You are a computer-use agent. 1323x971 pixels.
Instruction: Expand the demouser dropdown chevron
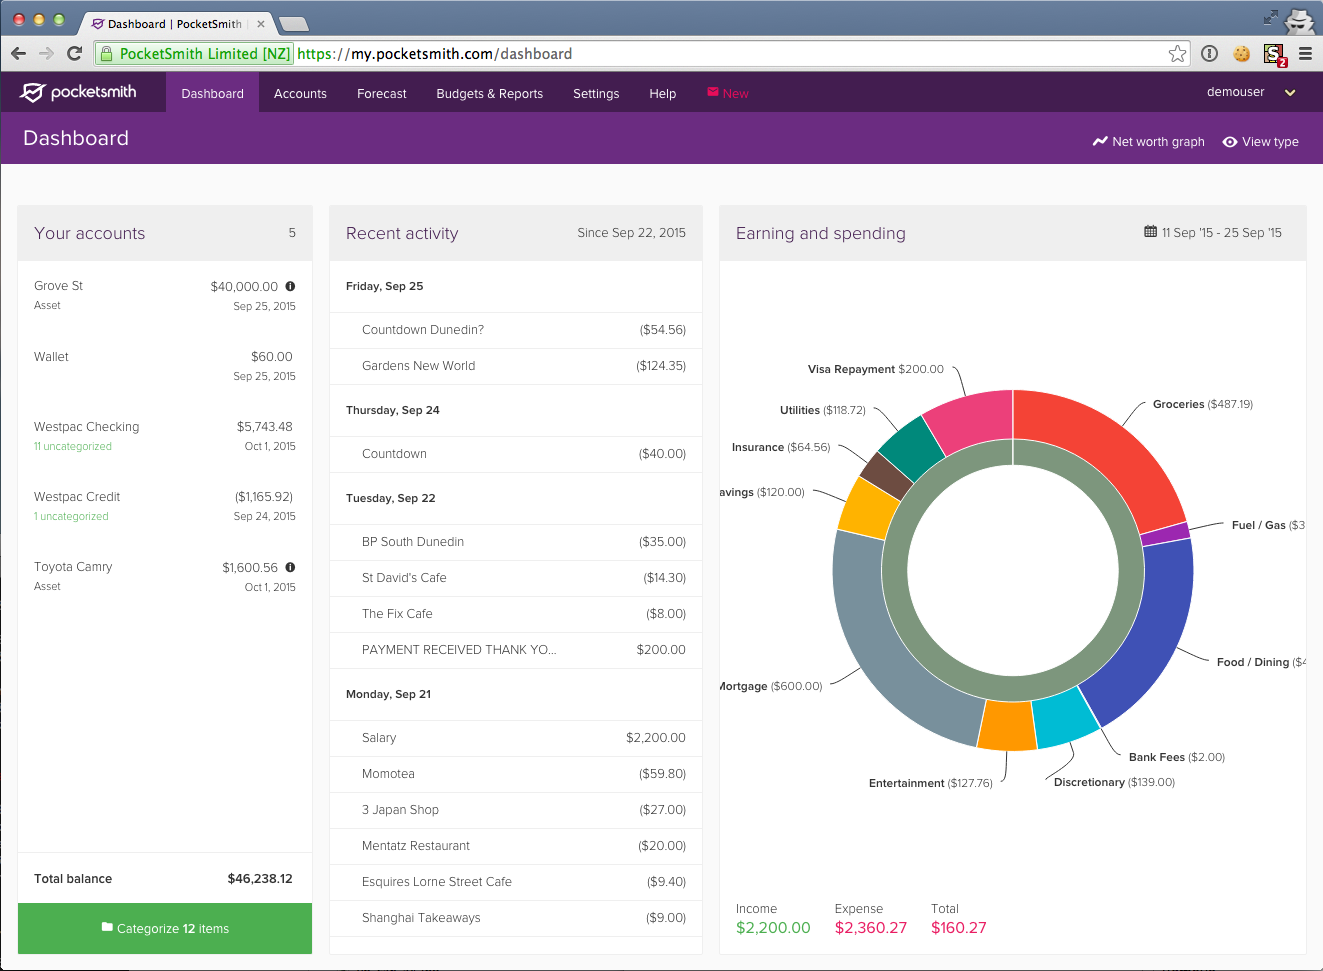(x=1290, y=92)
